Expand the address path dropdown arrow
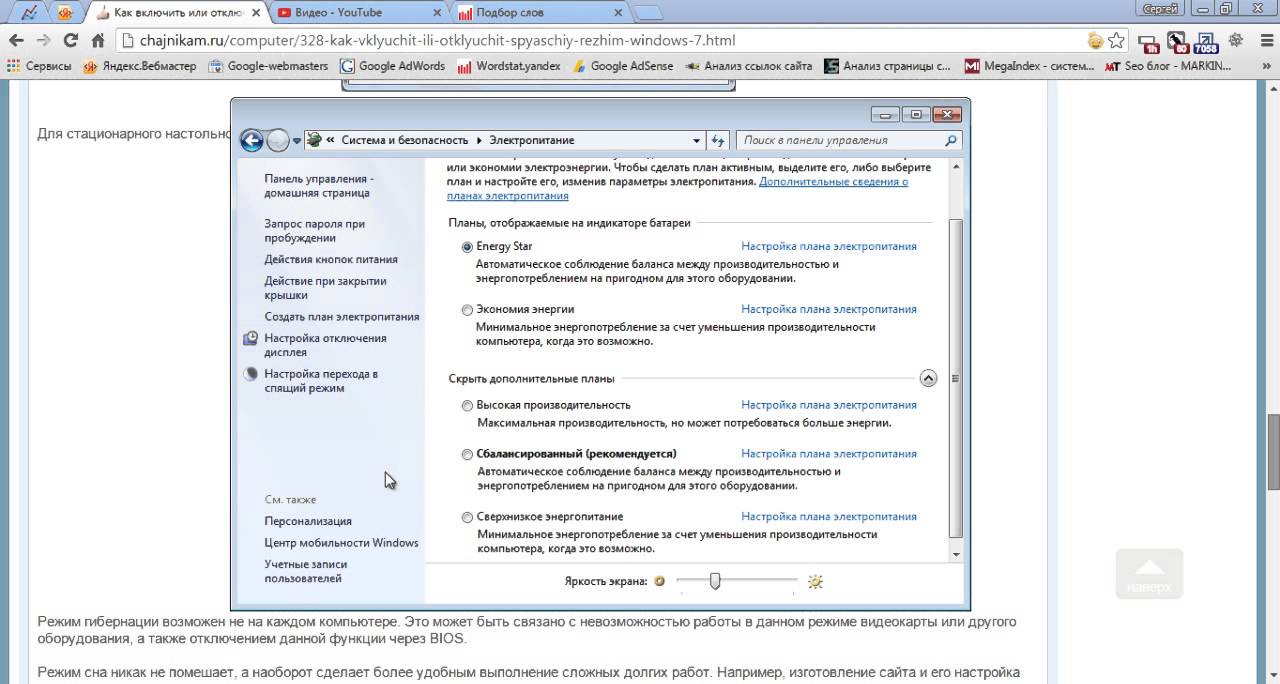The image size is (1280, 684). tap(697, 141)
